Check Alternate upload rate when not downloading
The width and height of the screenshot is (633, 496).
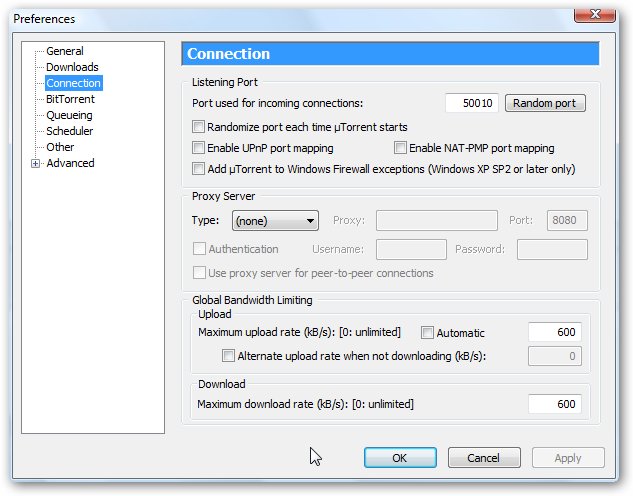click(x=229, y=355)
